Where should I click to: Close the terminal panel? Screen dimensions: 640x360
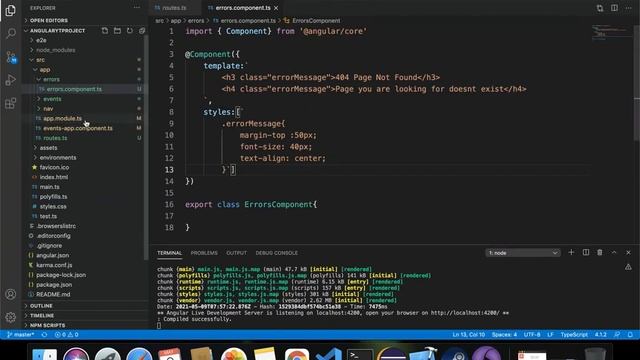point(628,253)
